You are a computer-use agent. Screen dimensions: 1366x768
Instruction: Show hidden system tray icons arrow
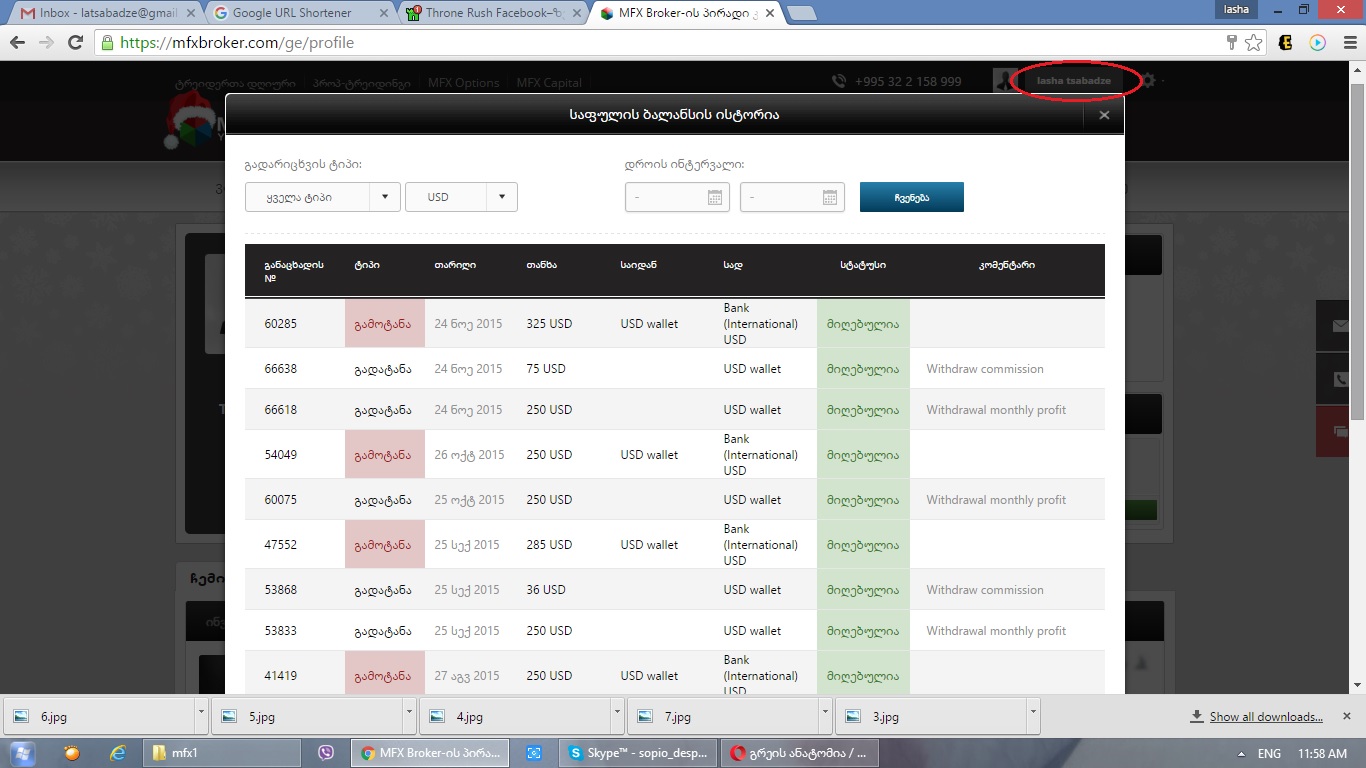click(1241, 754)
